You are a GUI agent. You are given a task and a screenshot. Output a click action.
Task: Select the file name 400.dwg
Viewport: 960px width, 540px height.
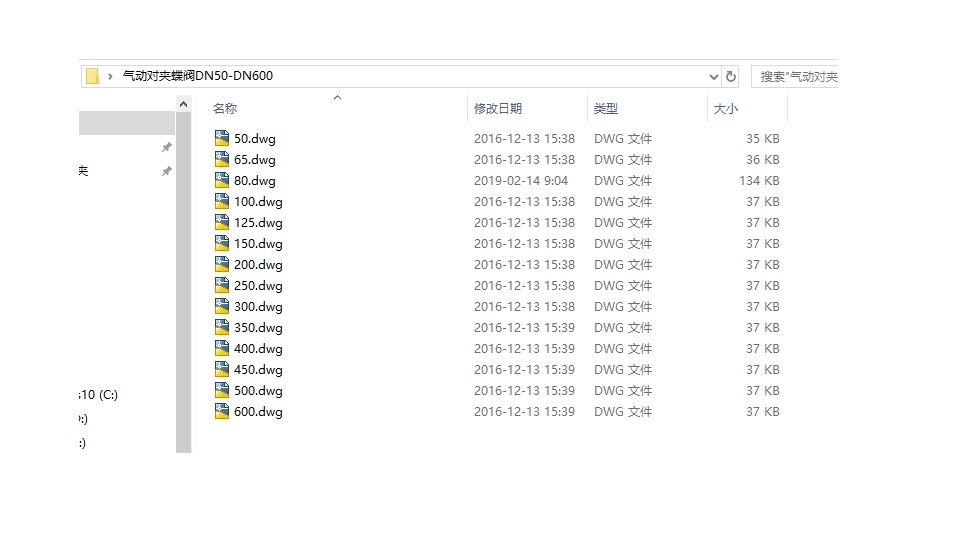coord(258,349)
